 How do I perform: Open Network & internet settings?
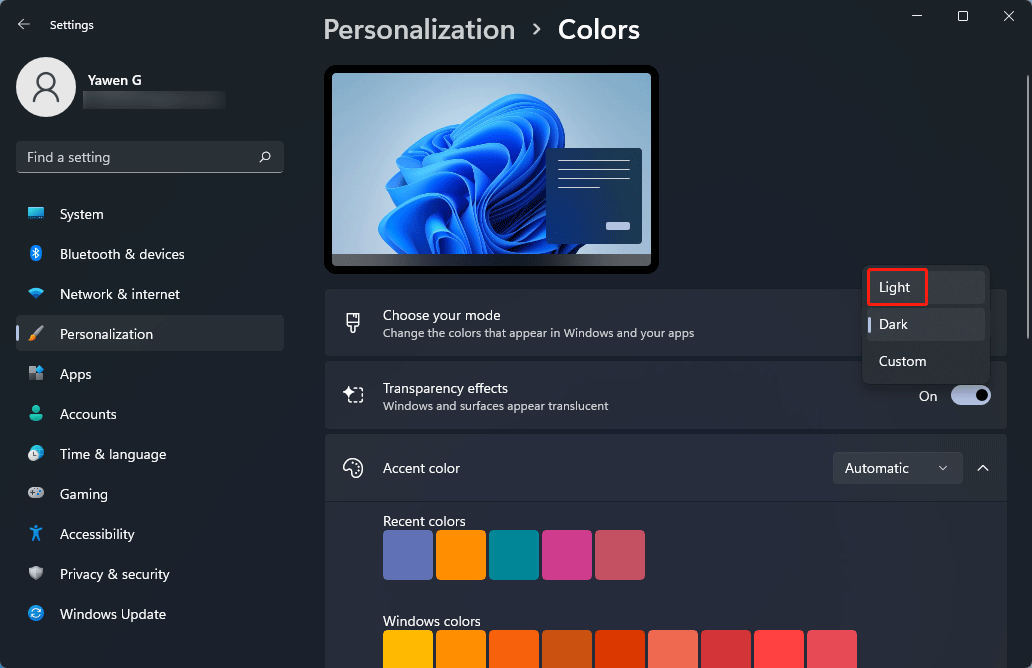[x=36, y=294]
